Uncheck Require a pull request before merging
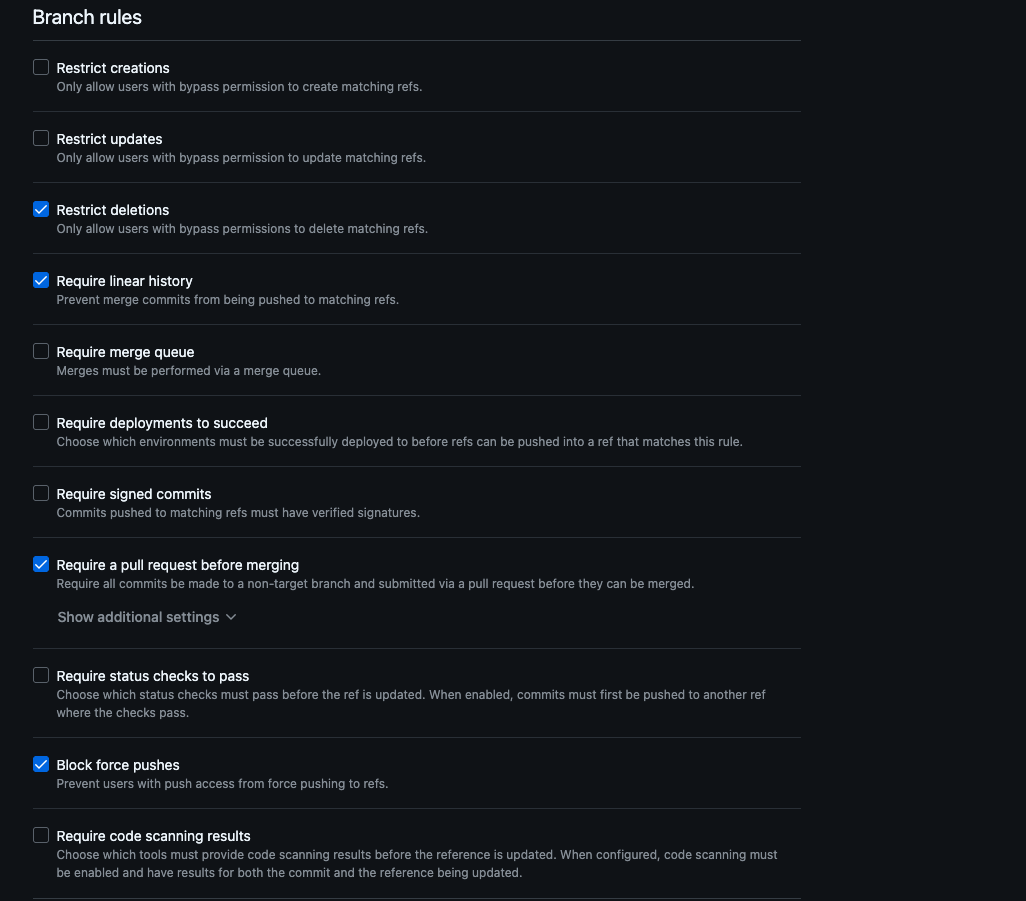 click(x=41, y=564)
